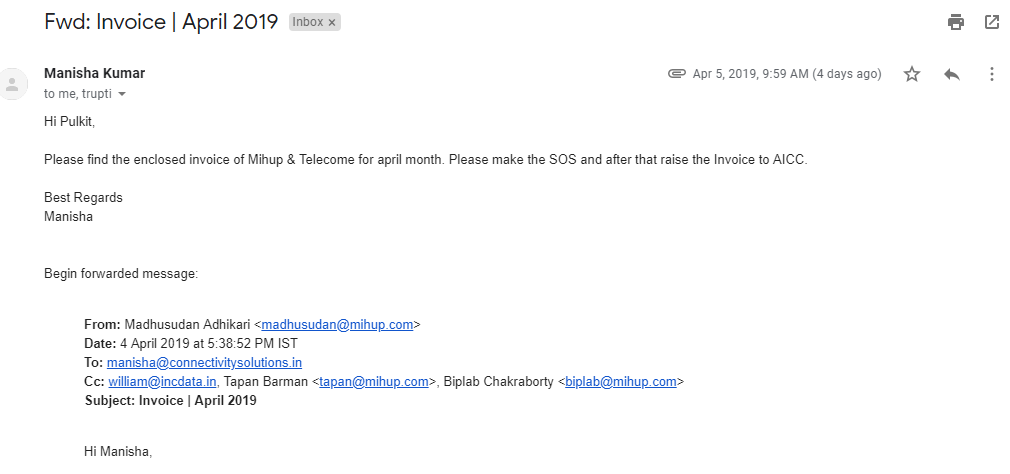Click the subject heading 'Fwd: Invoice | April 2019'
1010x474 pixels.
click(161, 22)
